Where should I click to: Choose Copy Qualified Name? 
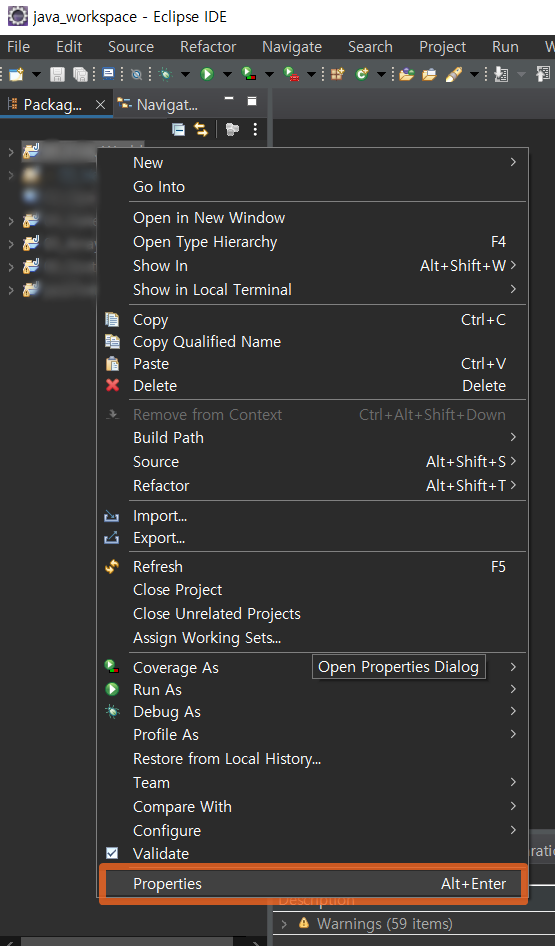pos(313,342)
